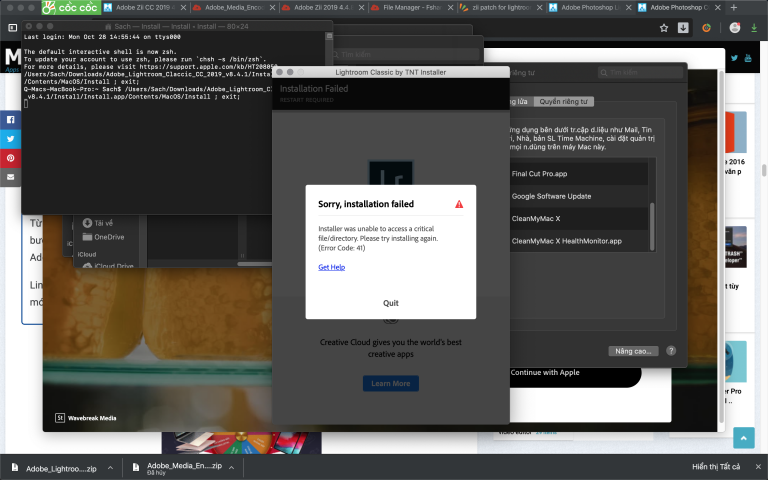Select Final Cut Pro.app in privacy list
Image resolution: width=768 pixels, height=480 pixels.
point(578,173)
